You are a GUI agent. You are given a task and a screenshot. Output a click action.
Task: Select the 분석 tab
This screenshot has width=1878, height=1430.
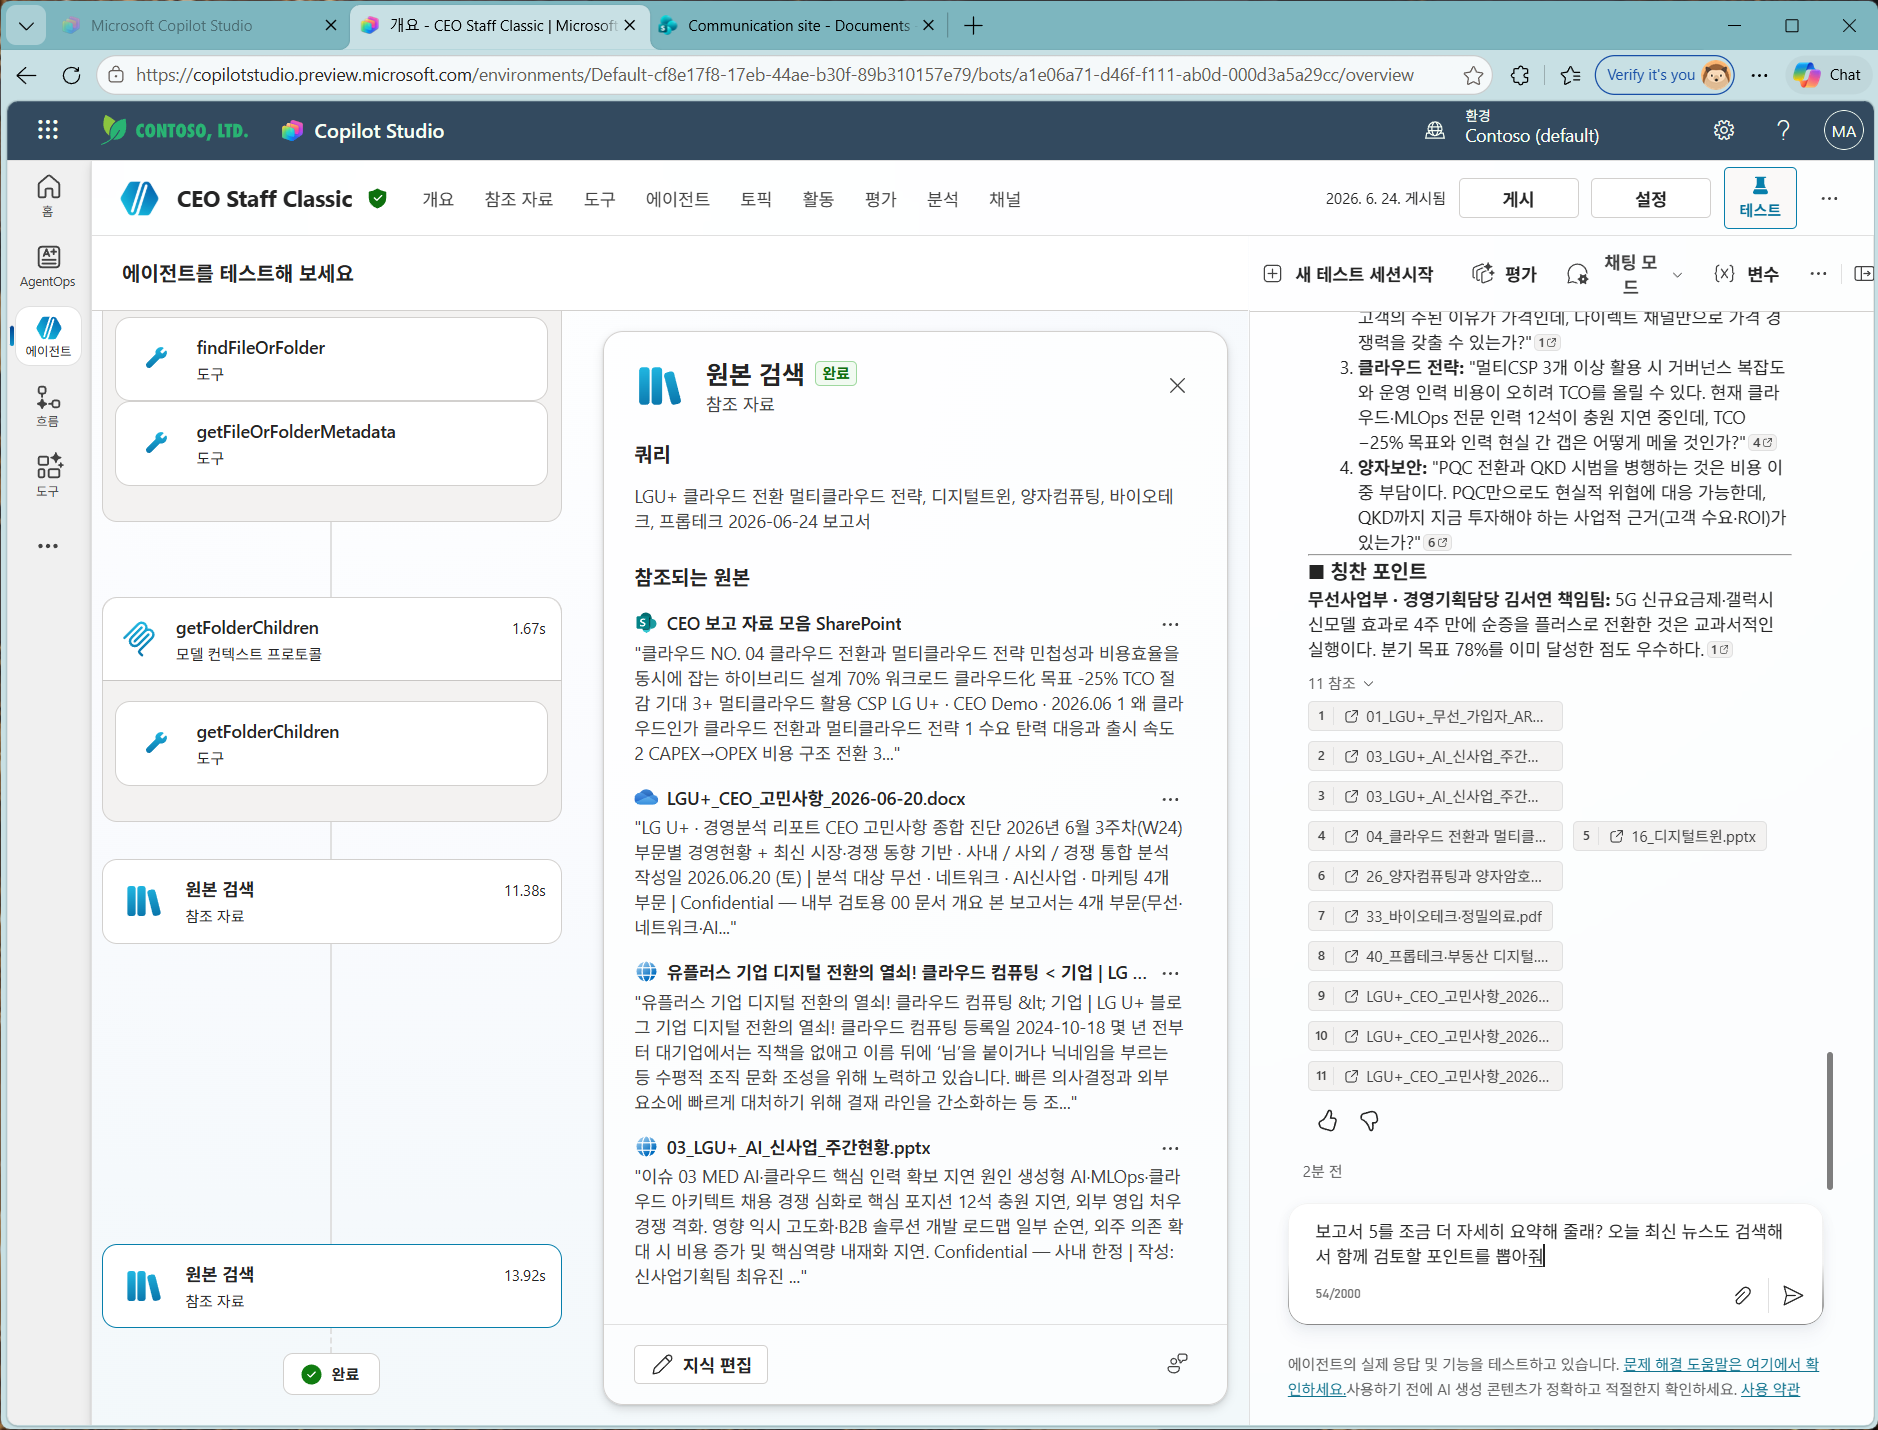tap(942, 199)
